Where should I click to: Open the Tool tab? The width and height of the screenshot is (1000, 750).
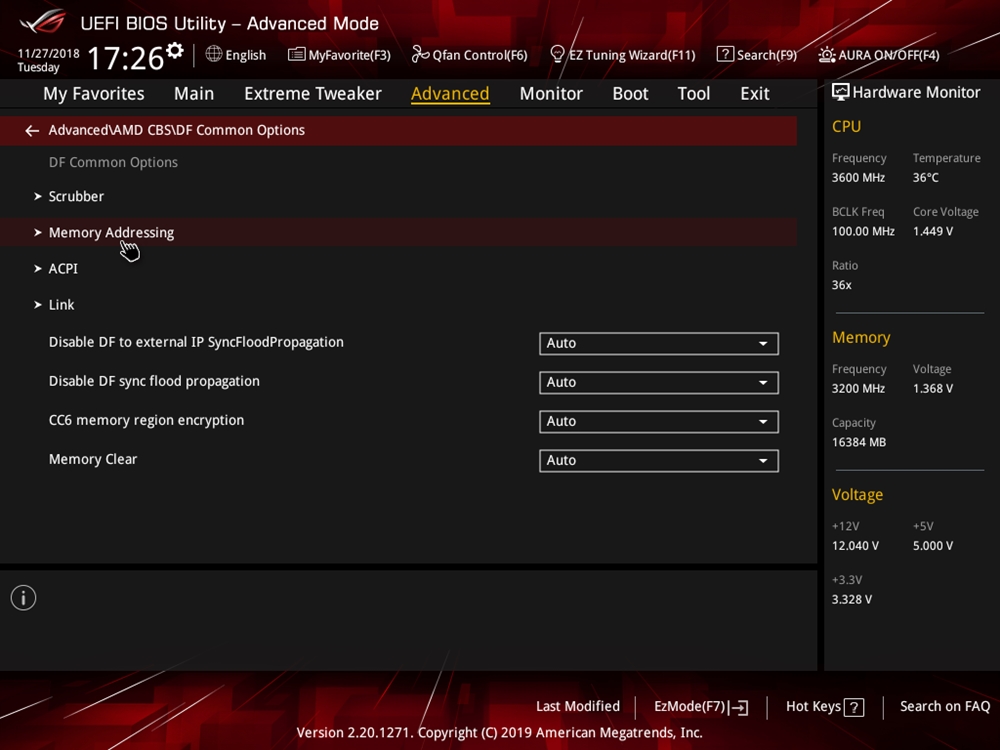693,94
